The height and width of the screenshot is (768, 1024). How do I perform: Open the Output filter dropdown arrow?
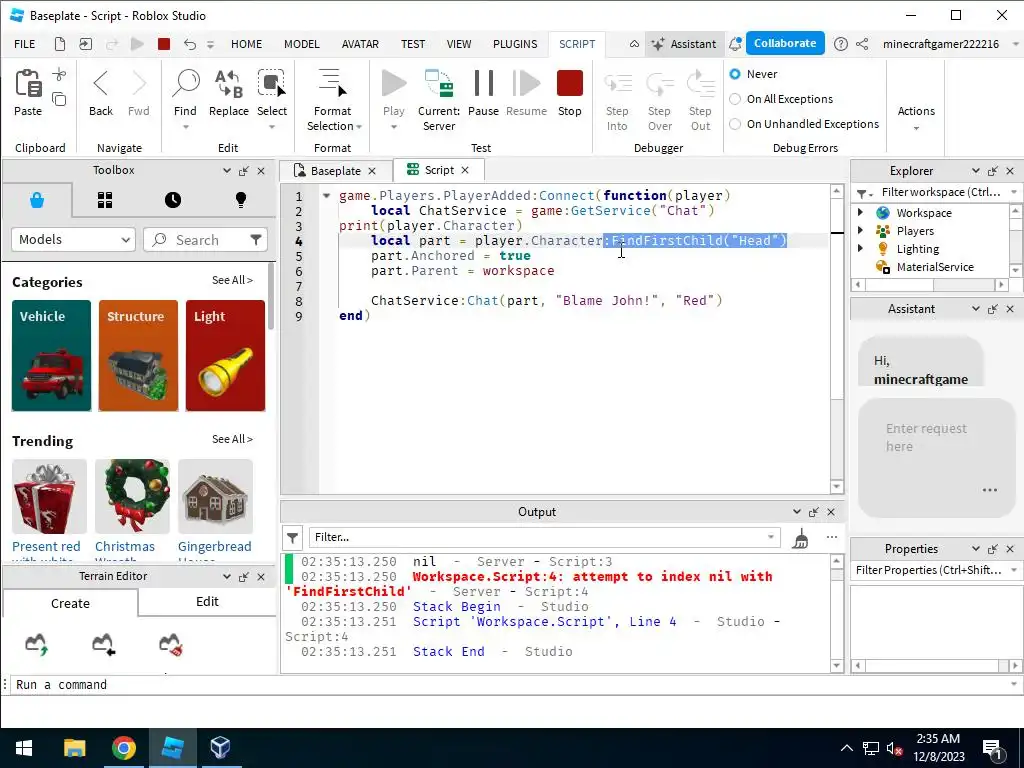(771, 537)
